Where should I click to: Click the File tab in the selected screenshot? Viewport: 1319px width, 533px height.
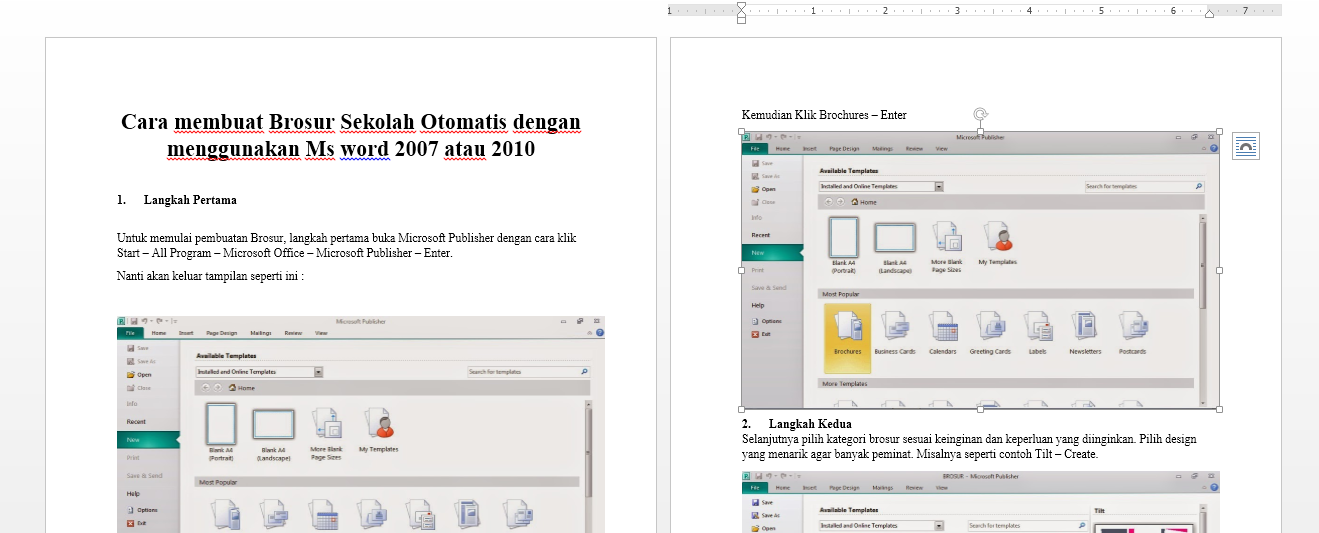[754, 148]
